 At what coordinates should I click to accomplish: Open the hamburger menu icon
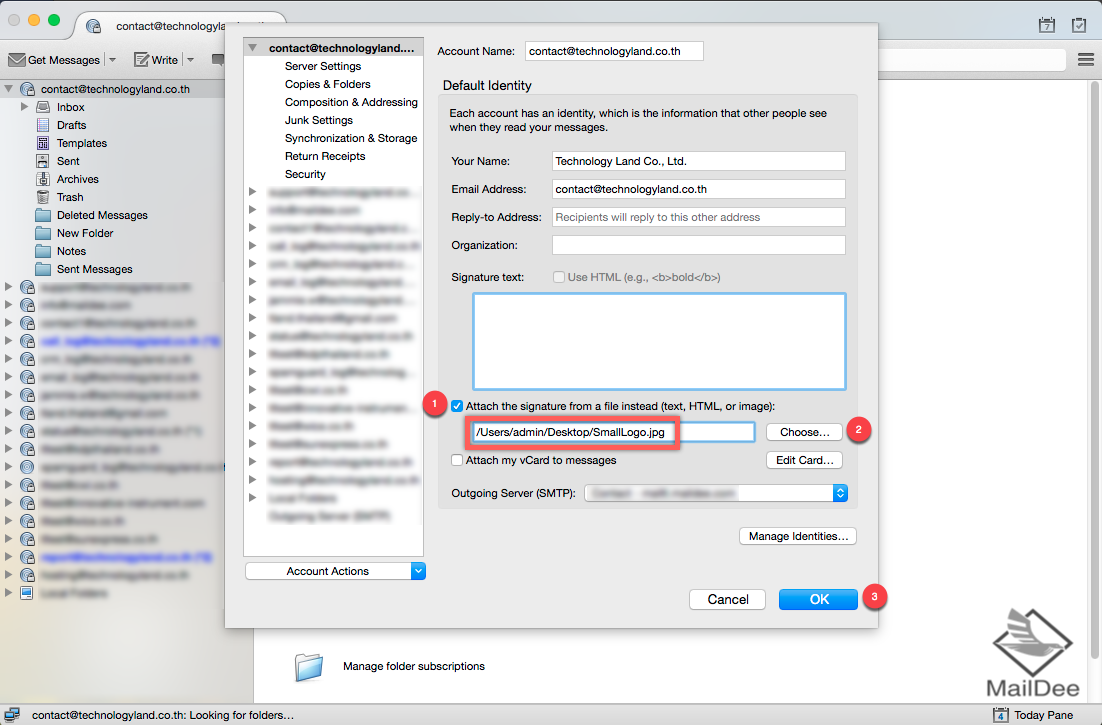[x=1085, y=59]
